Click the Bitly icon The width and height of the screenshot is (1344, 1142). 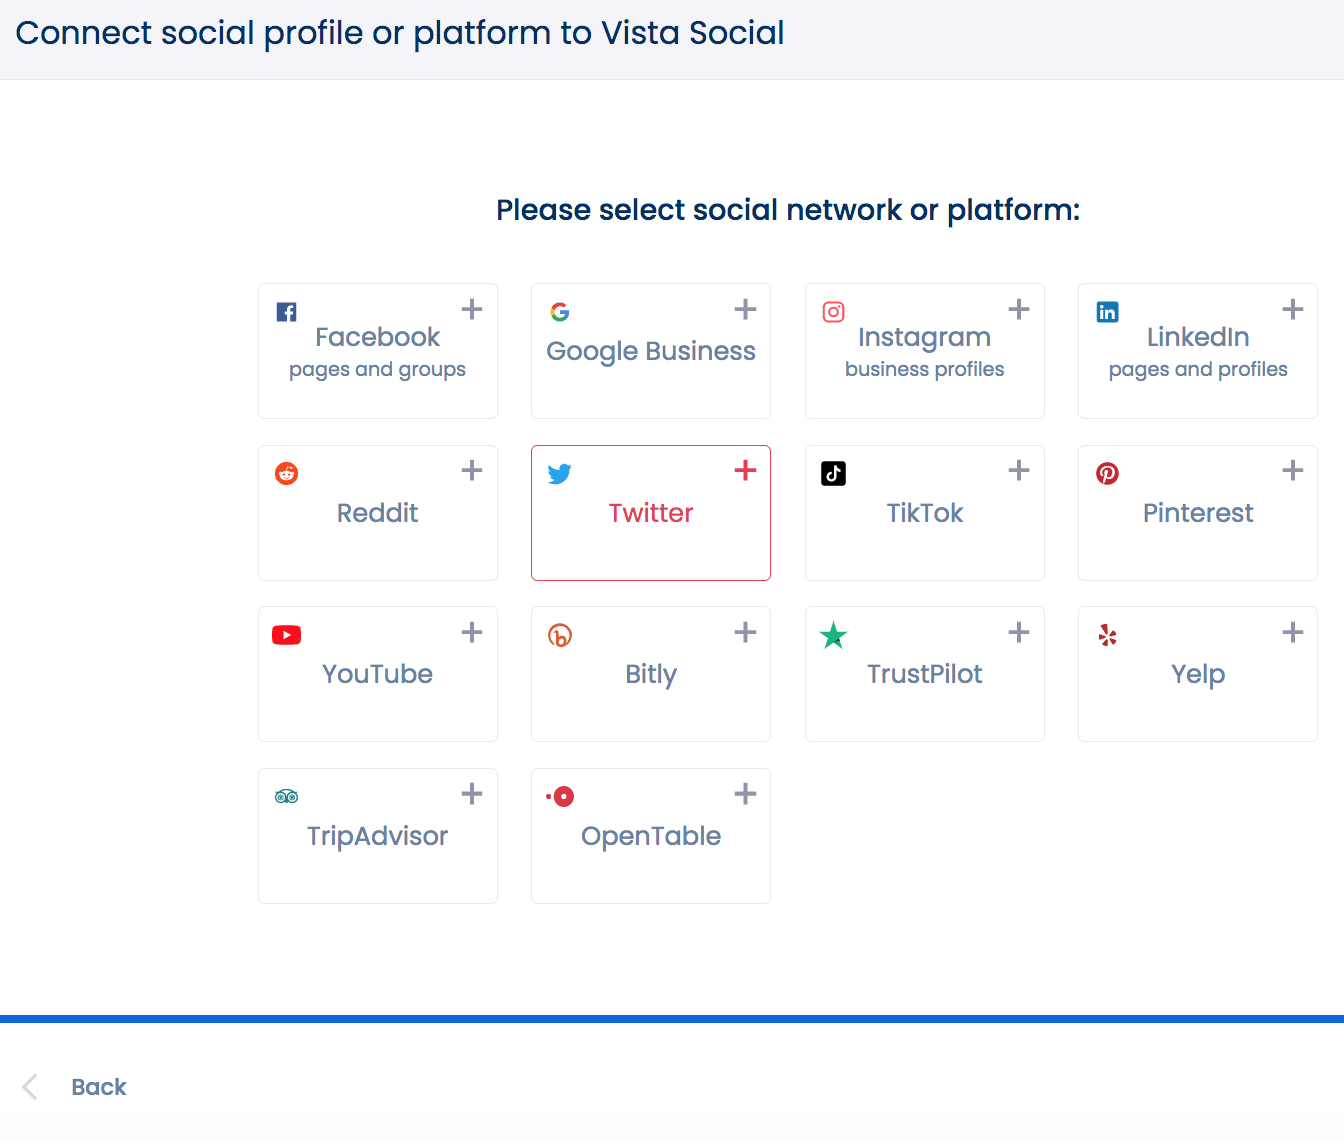559,634
